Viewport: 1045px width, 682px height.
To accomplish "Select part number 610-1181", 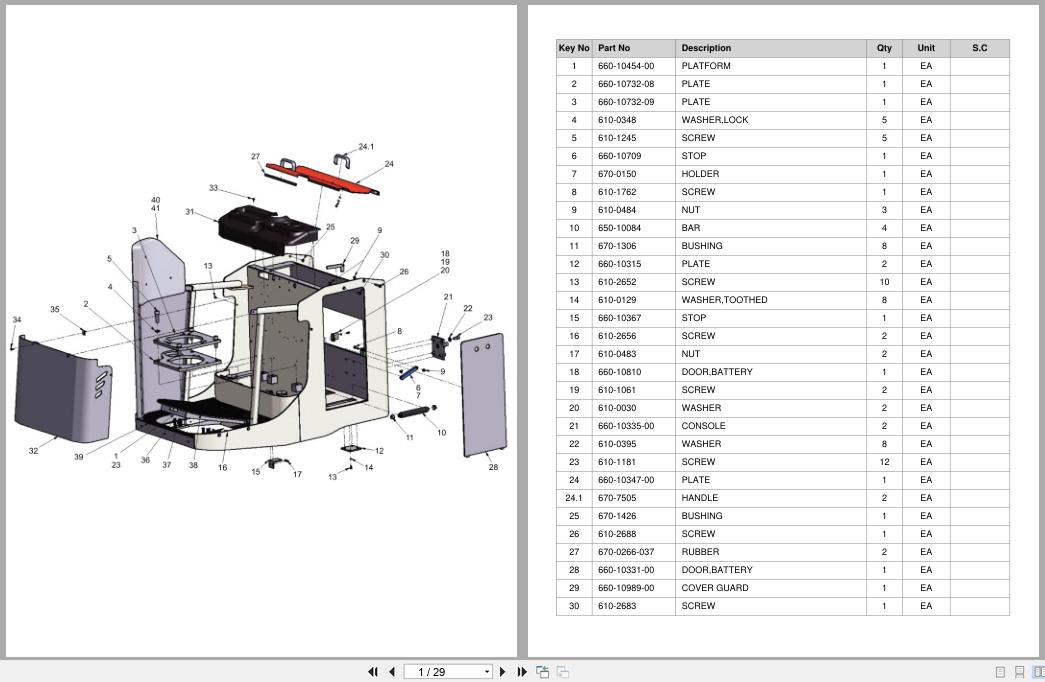I will (617, 462).
